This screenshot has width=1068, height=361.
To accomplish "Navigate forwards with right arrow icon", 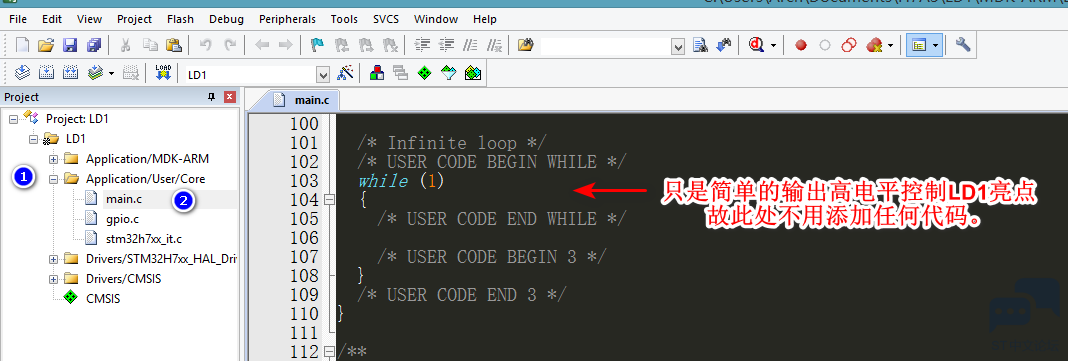I will coord(285,46).
